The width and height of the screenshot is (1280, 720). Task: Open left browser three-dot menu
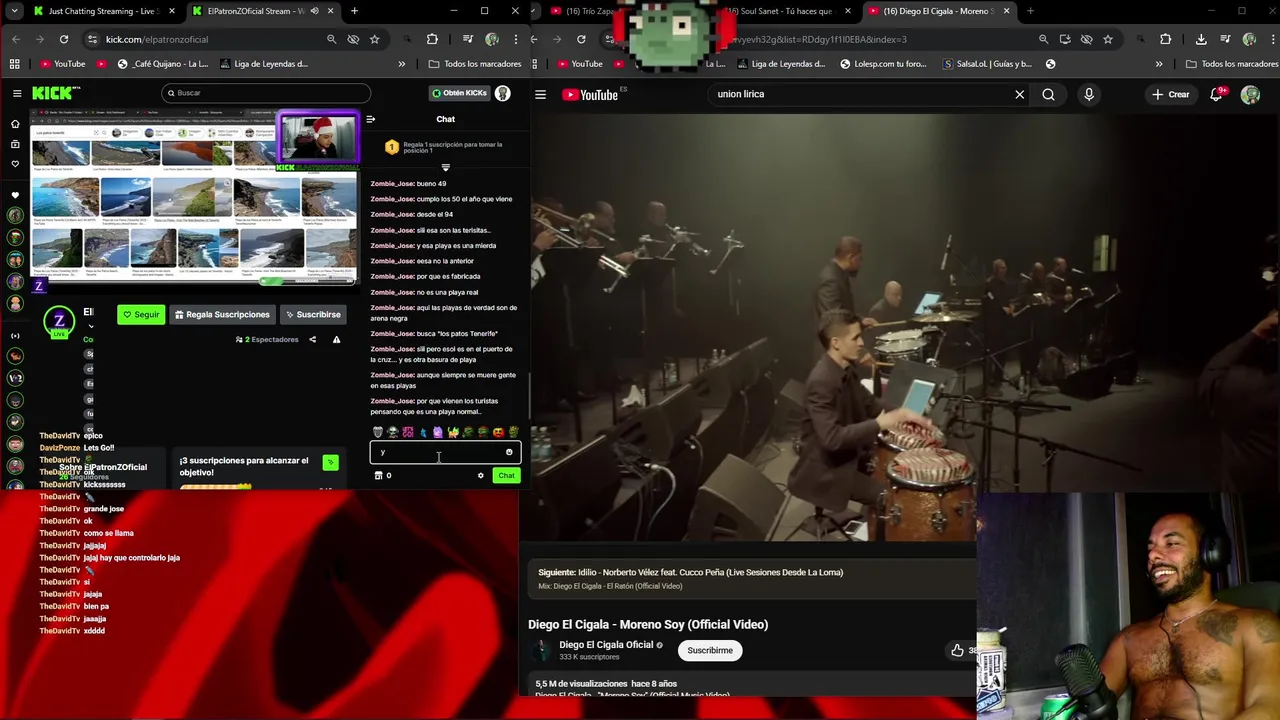pos(518,39)
